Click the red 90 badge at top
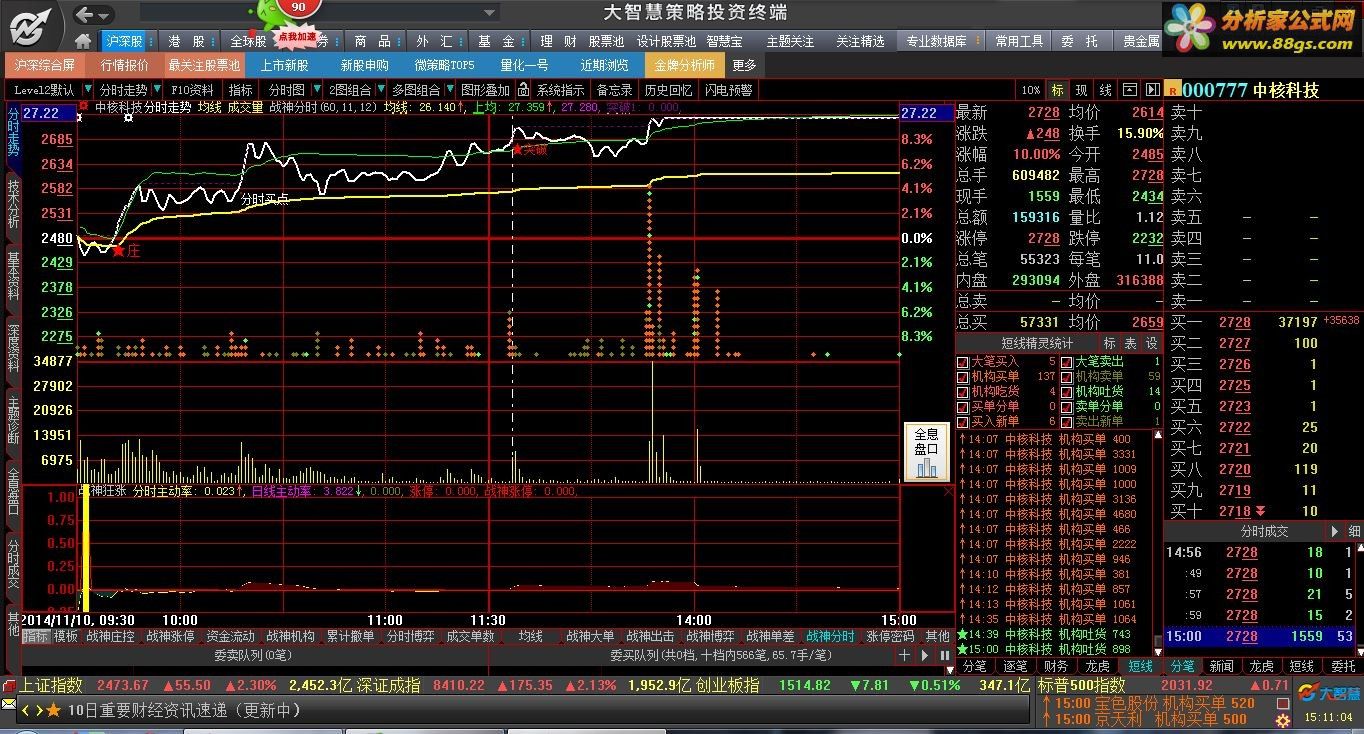Screen dimensions: 1364x734 tap(299, 7)
